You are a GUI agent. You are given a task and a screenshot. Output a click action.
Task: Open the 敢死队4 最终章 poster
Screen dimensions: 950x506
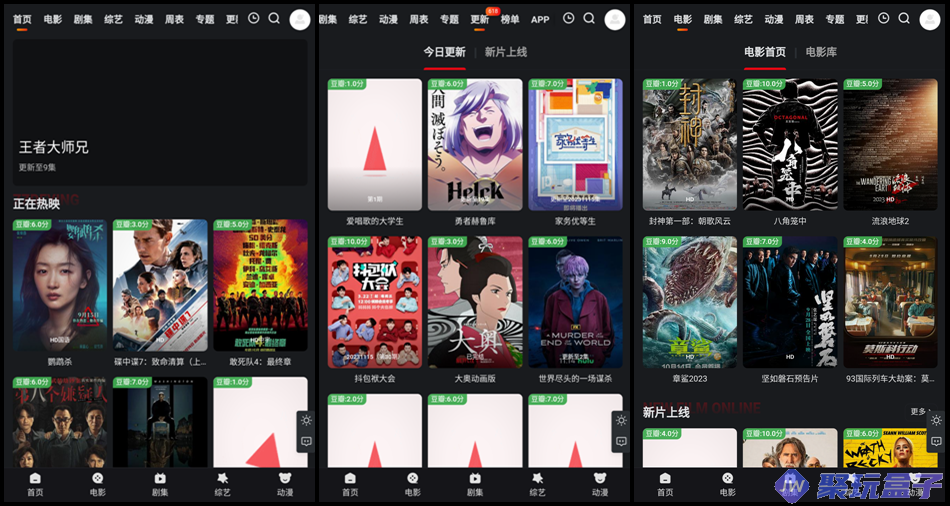261,285
